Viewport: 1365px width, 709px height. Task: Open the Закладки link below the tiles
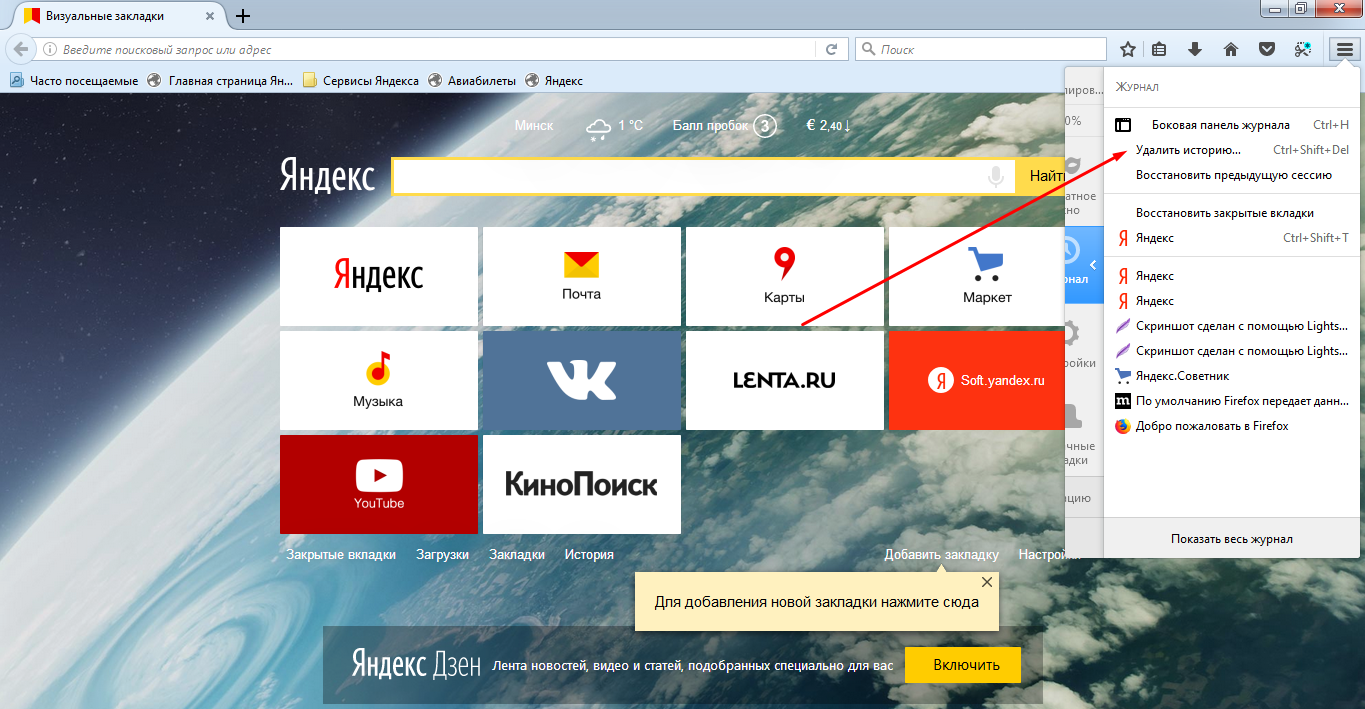517,554
